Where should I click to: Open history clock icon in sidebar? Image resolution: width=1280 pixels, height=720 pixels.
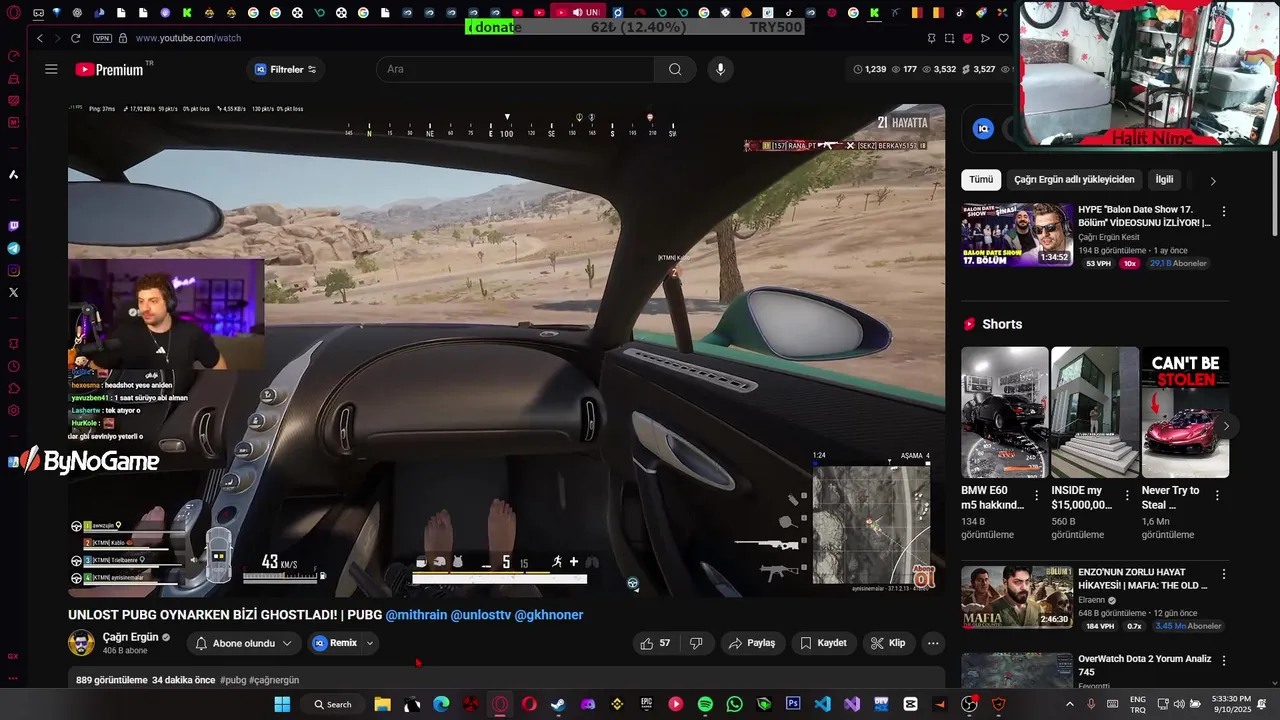pos(13,366)
